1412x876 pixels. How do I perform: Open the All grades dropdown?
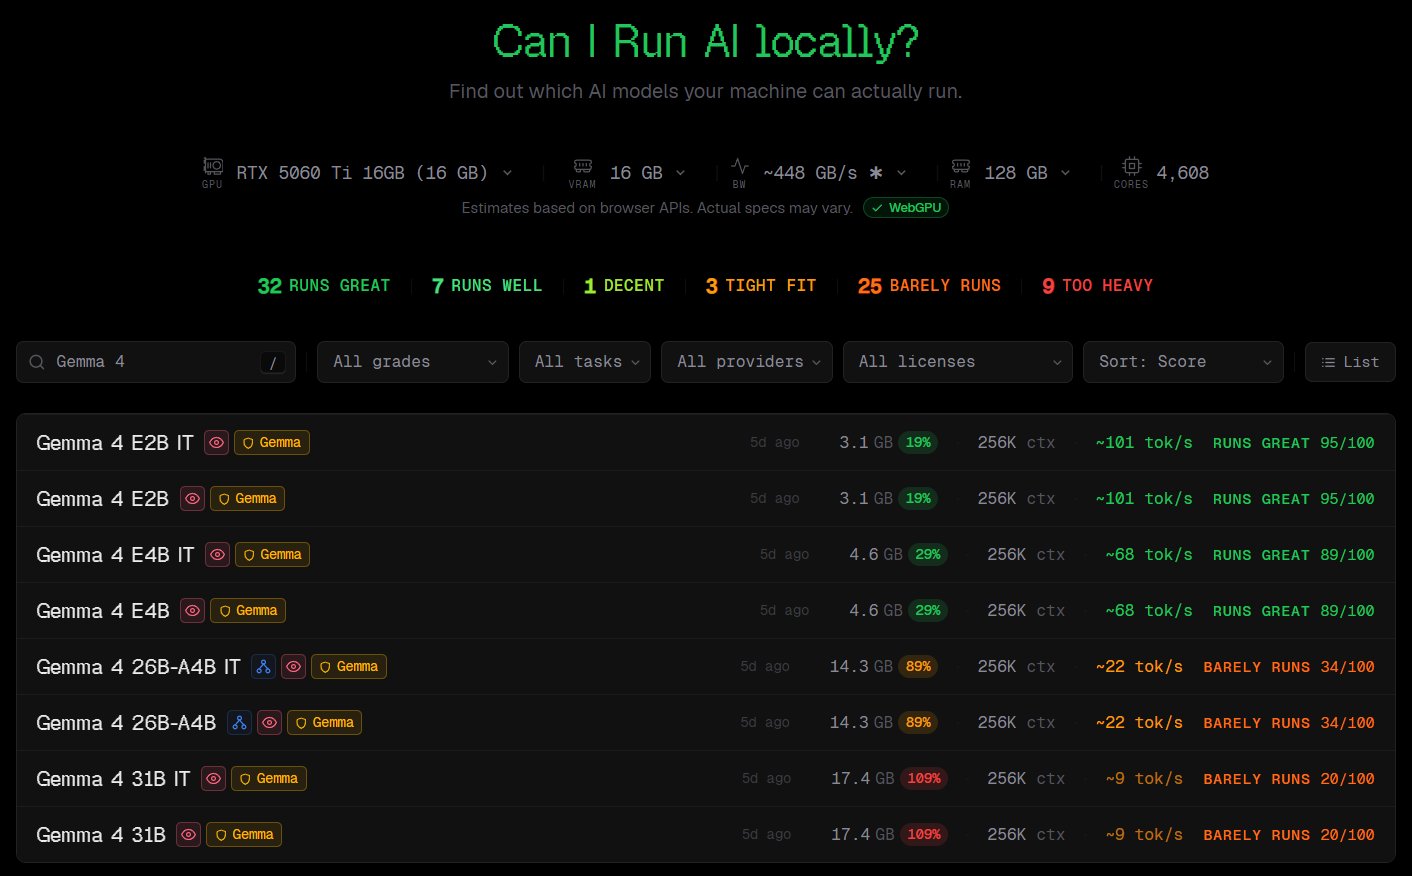click(412, 362)
